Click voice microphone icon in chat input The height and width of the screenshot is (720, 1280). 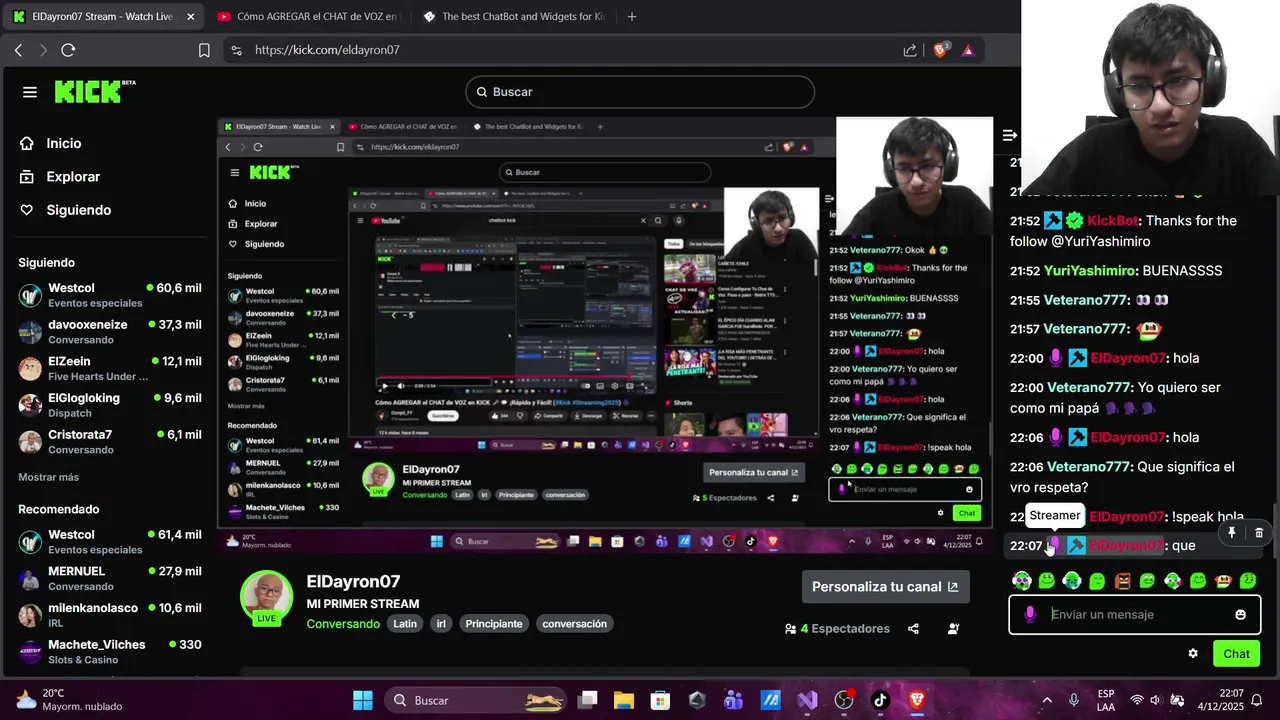coord(1030,615)
